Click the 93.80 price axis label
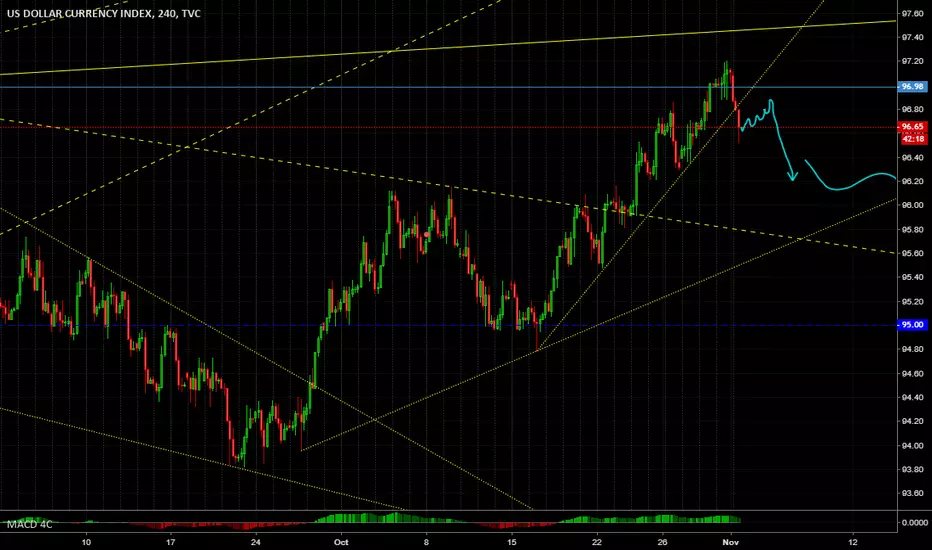 pos(912,469)
